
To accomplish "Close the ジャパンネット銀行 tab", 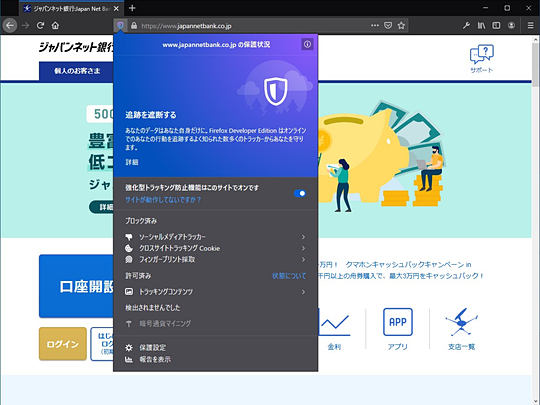I will (116, 9).
